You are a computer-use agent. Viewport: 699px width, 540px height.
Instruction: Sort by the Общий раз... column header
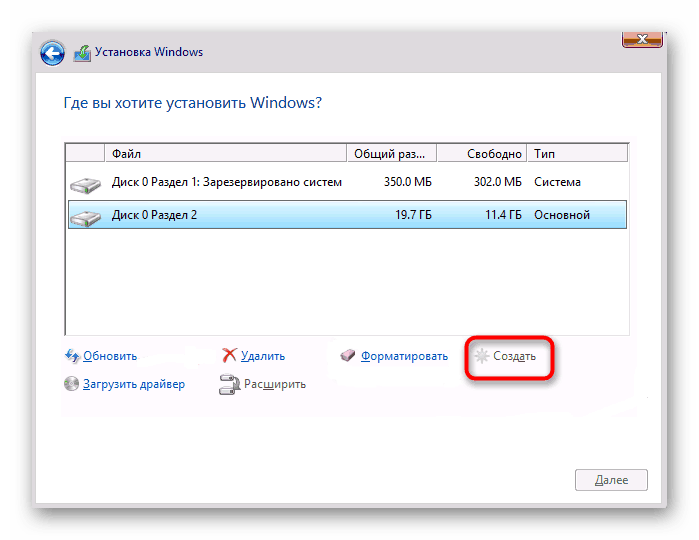click(392, 154)
